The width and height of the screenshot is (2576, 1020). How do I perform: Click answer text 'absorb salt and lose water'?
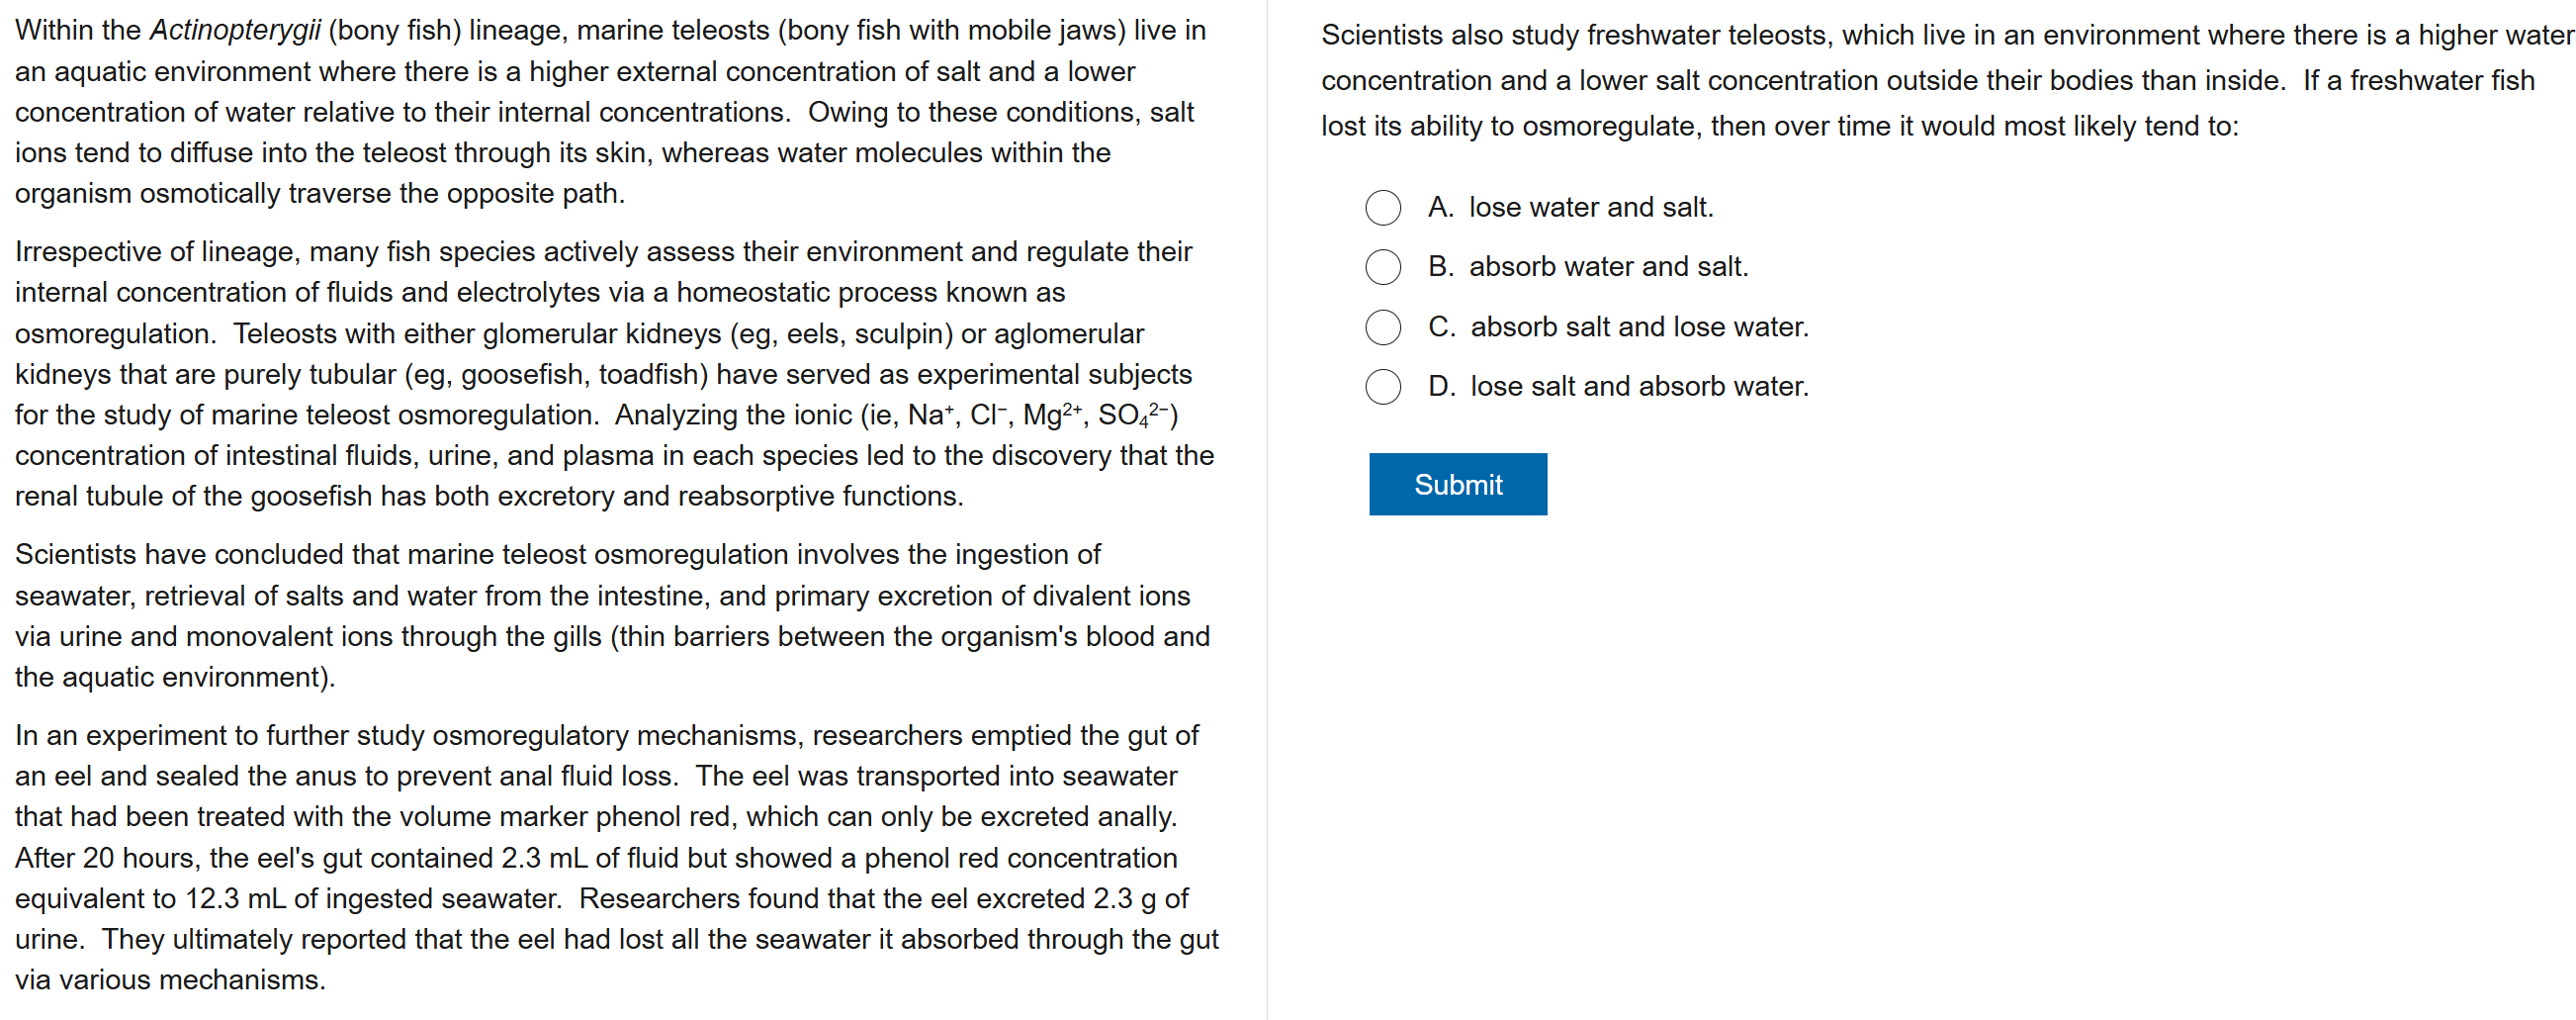point(1639,327)
